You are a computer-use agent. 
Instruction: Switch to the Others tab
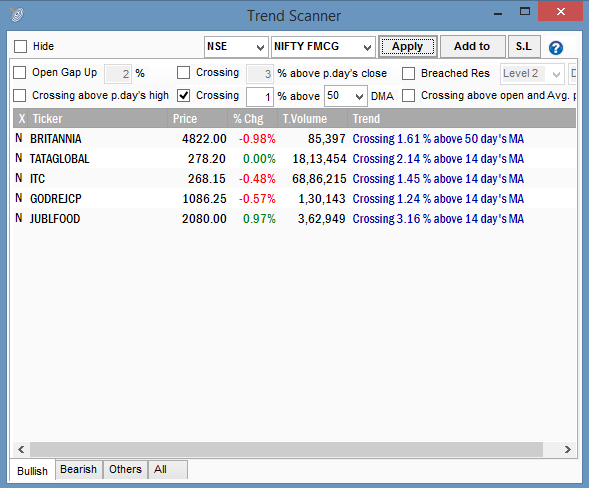[x=125, y=469]
